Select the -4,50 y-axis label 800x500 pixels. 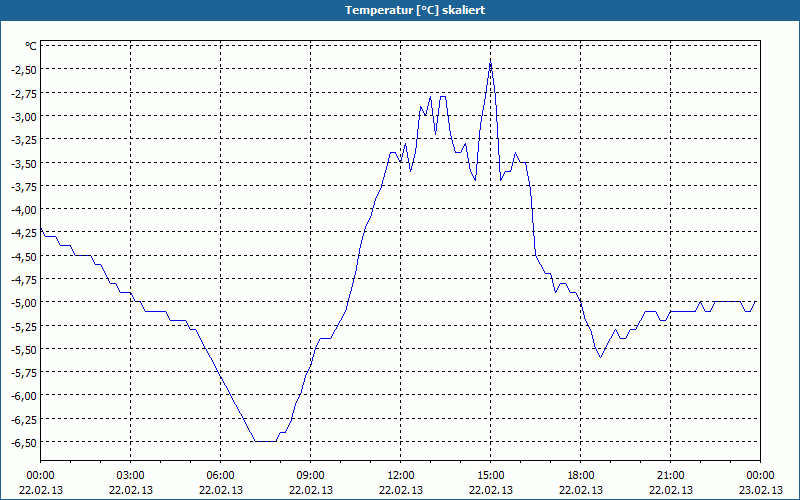[24, 256]
